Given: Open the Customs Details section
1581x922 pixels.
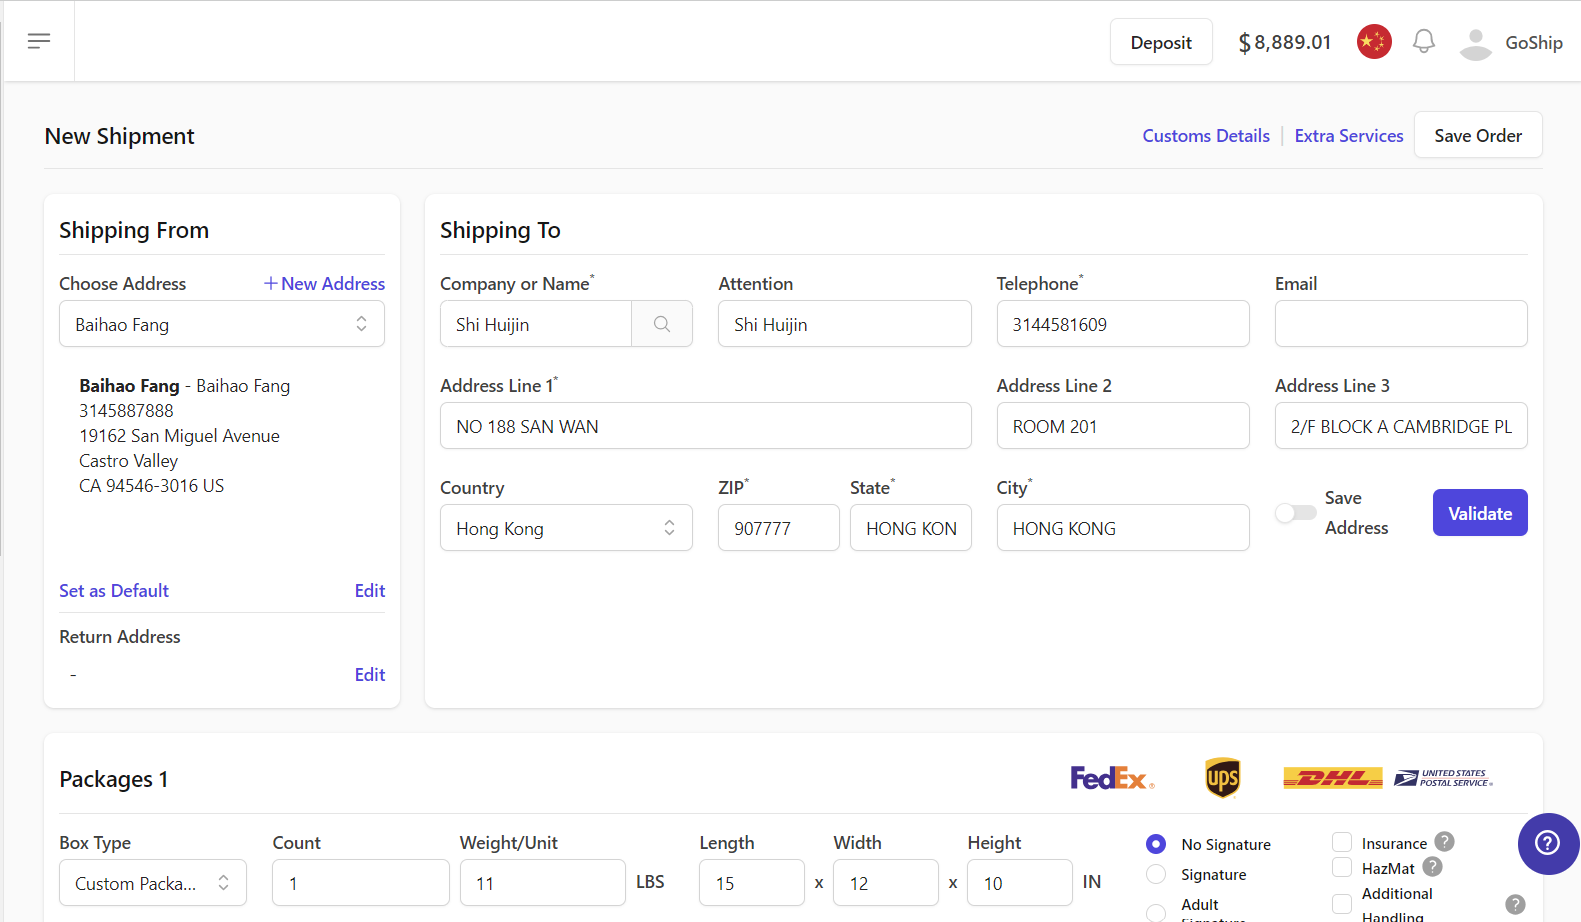Looking at the screenshot, I should (1206, 136).
